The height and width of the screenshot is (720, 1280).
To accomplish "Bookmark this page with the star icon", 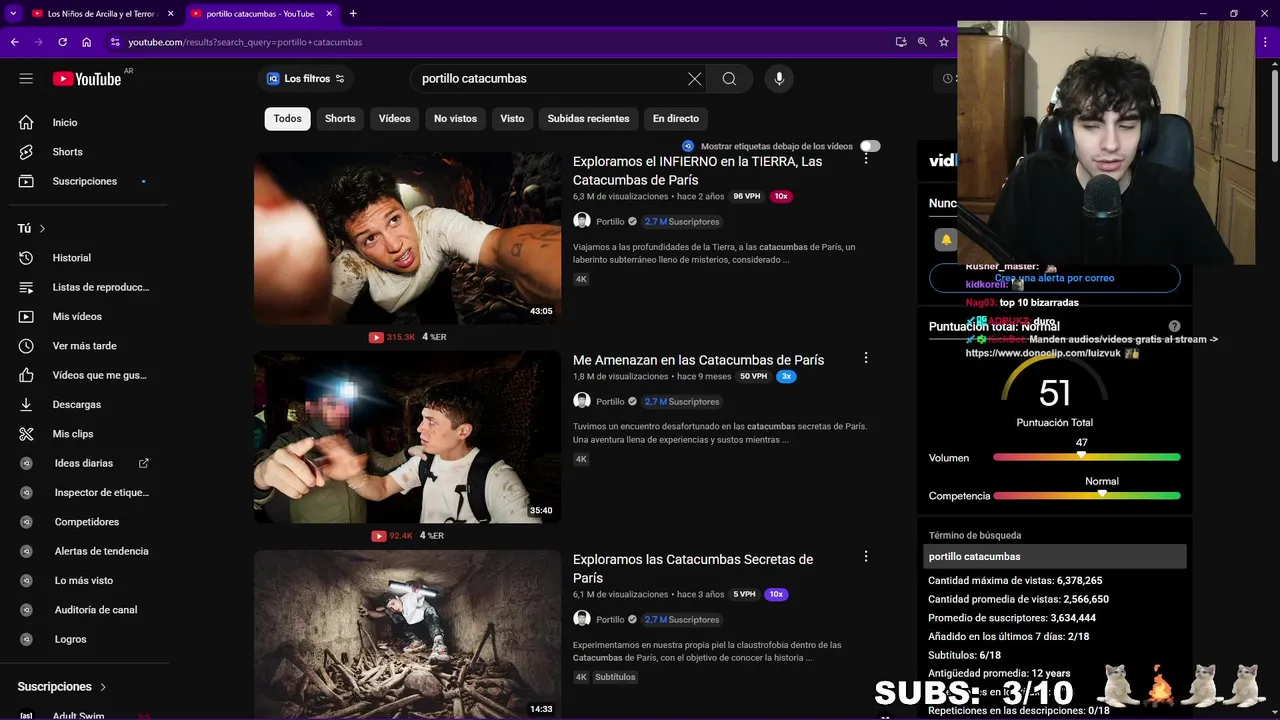I will pyautogui.click(x=943, y=42).
